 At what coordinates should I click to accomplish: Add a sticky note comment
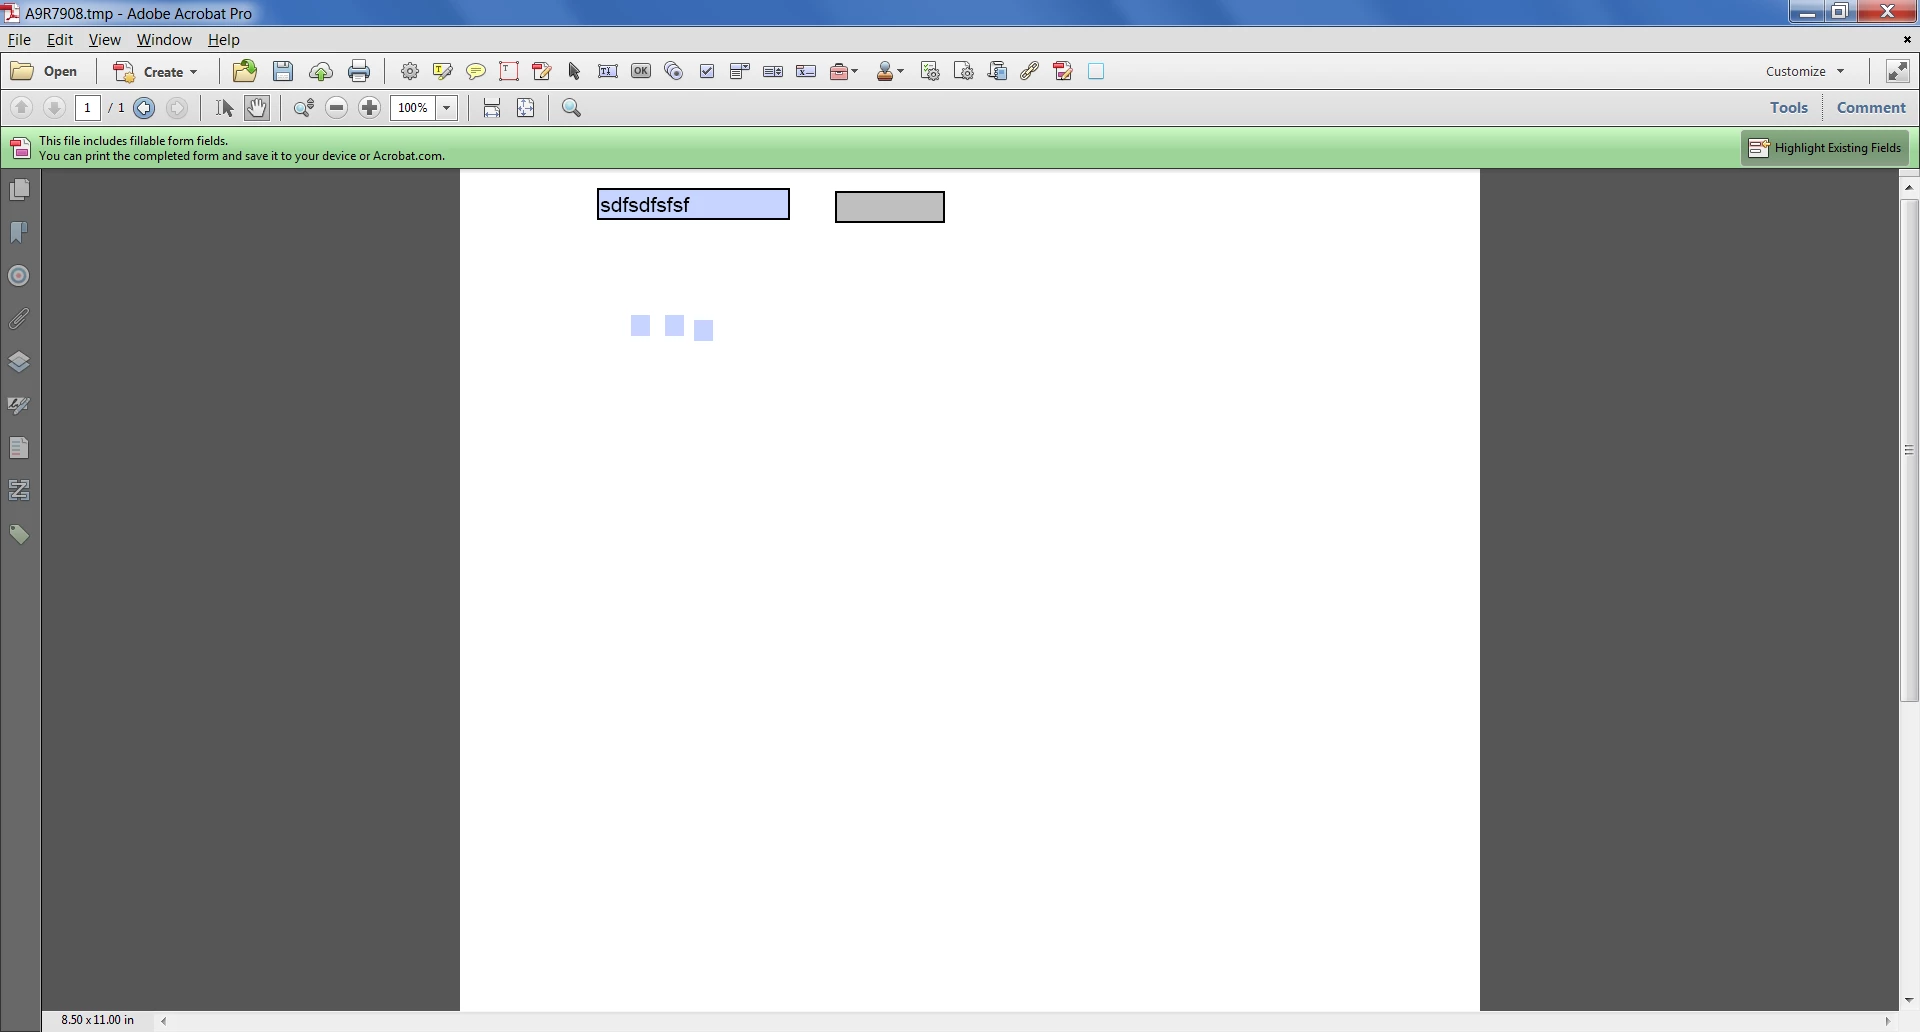476,71
